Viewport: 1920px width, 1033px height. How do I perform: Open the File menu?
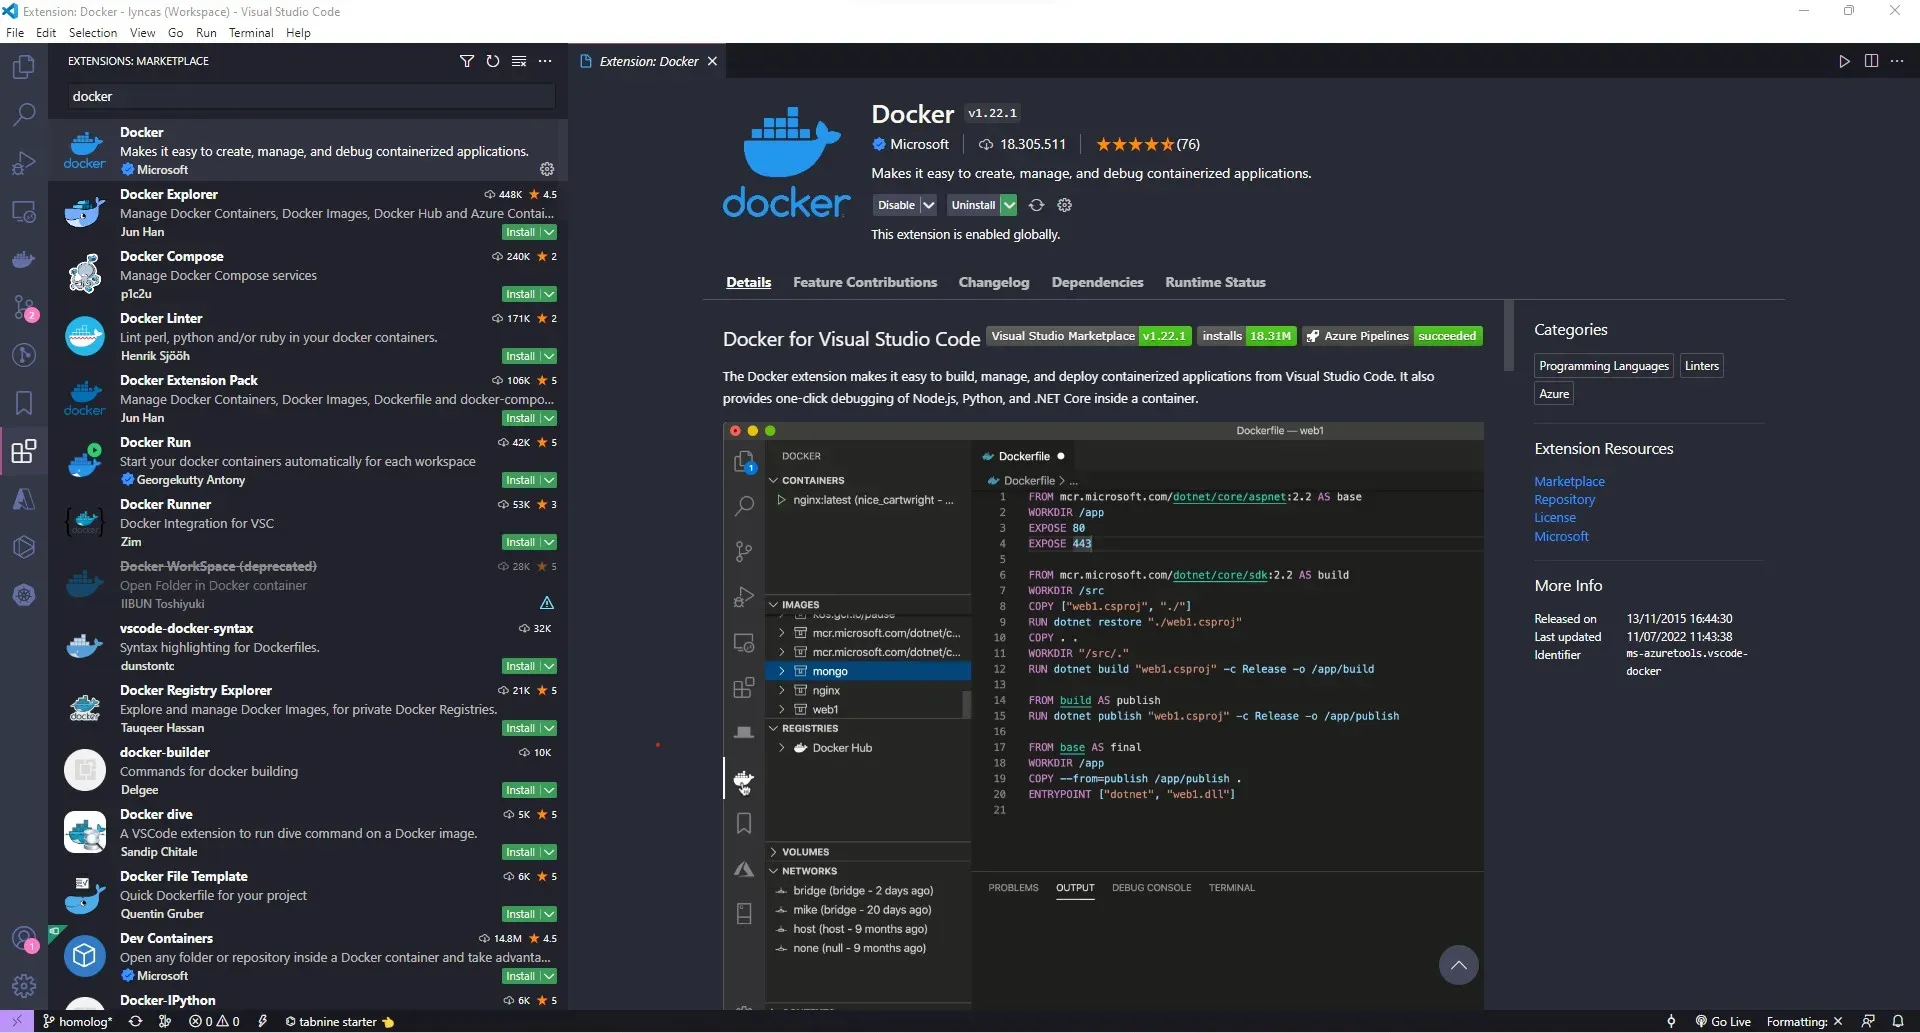(15, 33)
